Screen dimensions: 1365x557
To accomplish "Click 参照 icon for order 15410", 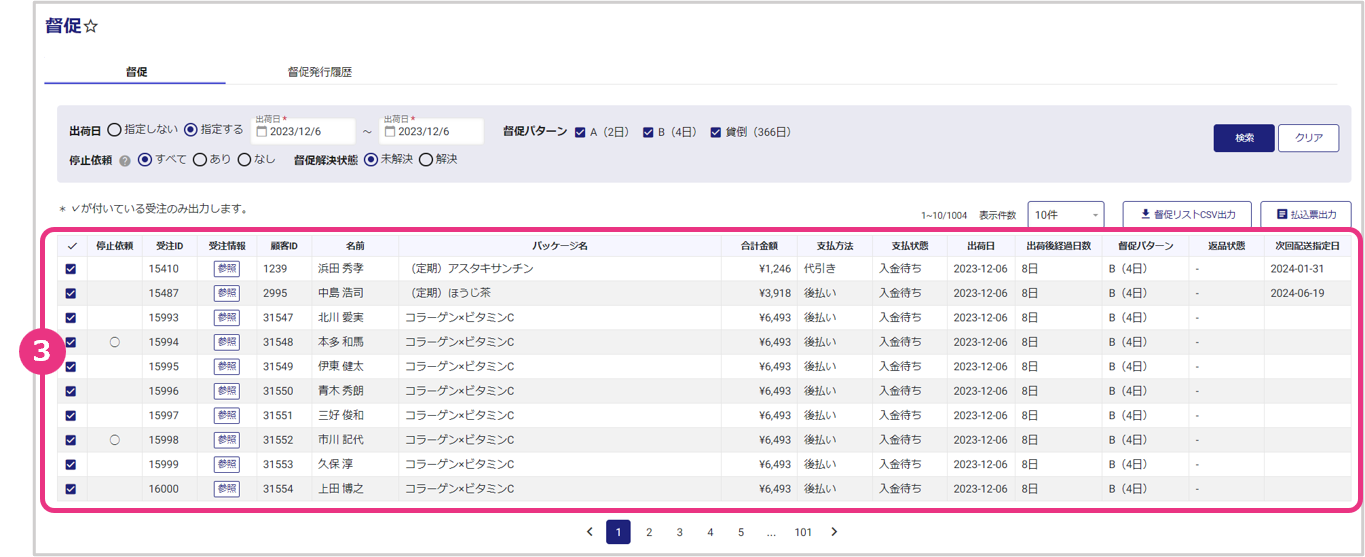I will point(227,268).
